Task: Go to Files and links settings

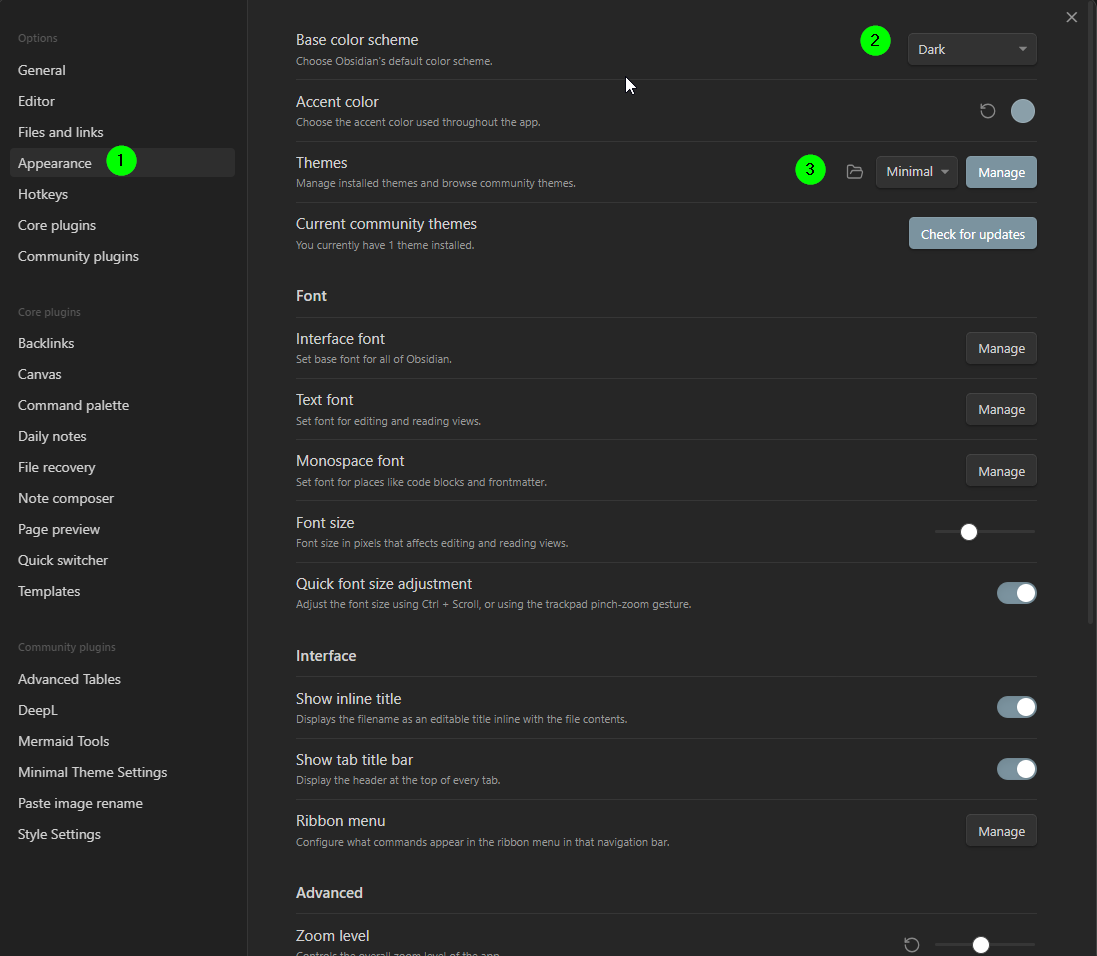Action: click(122, 132)
